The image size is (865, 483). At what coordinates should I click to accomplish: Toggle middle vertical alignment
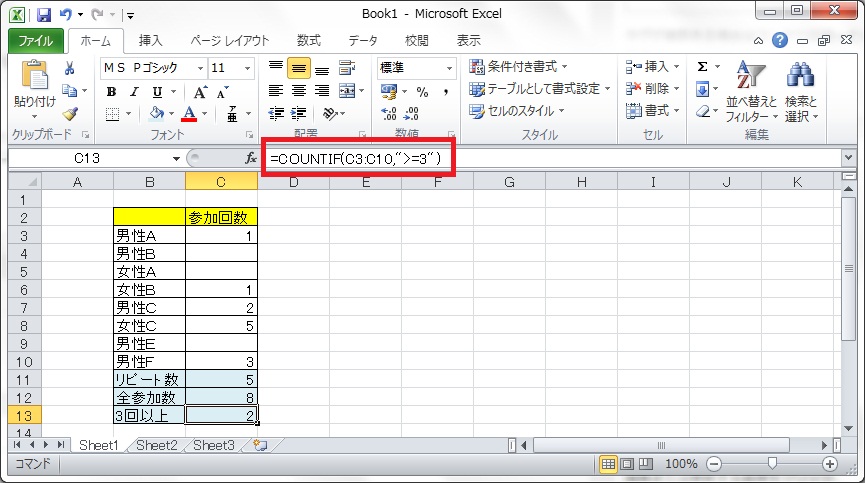(x=298, y=68)
